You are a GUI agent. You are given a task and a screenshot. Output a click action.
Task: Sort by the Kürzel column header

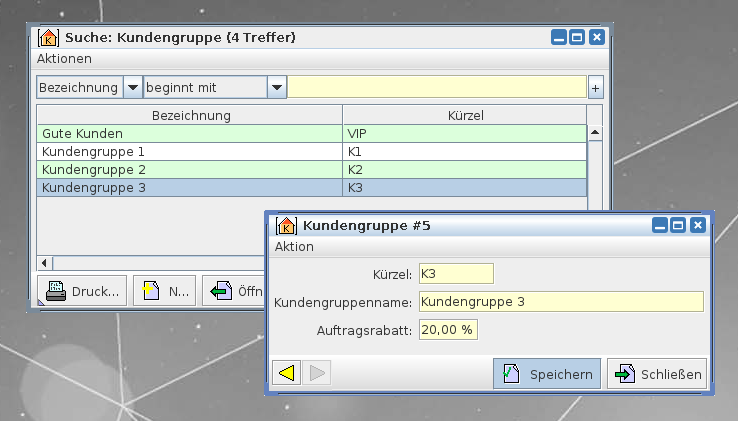click(464, 115)
